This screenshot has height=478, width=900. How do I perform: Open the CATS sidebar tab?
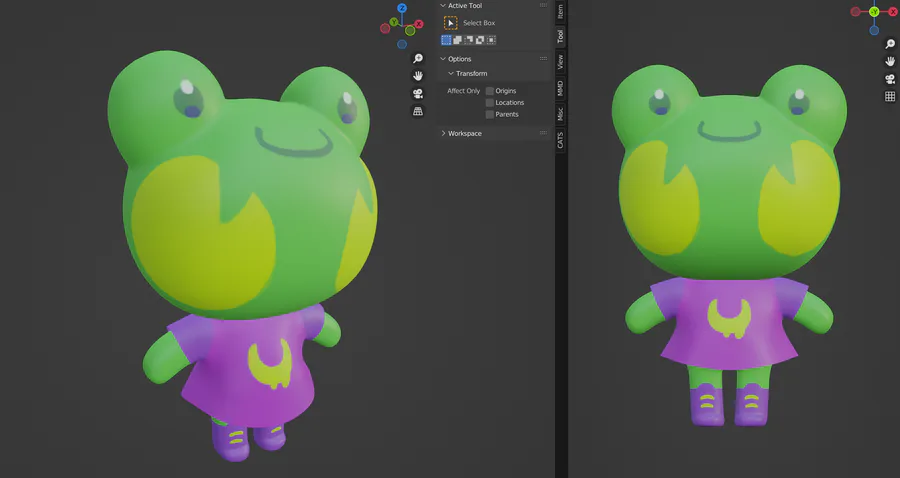click(x=560, y=141)
